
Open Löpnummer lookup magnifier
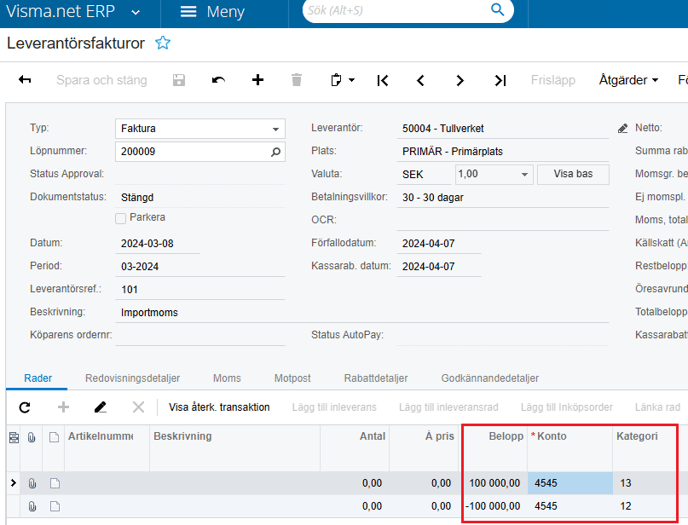[276, 152]
